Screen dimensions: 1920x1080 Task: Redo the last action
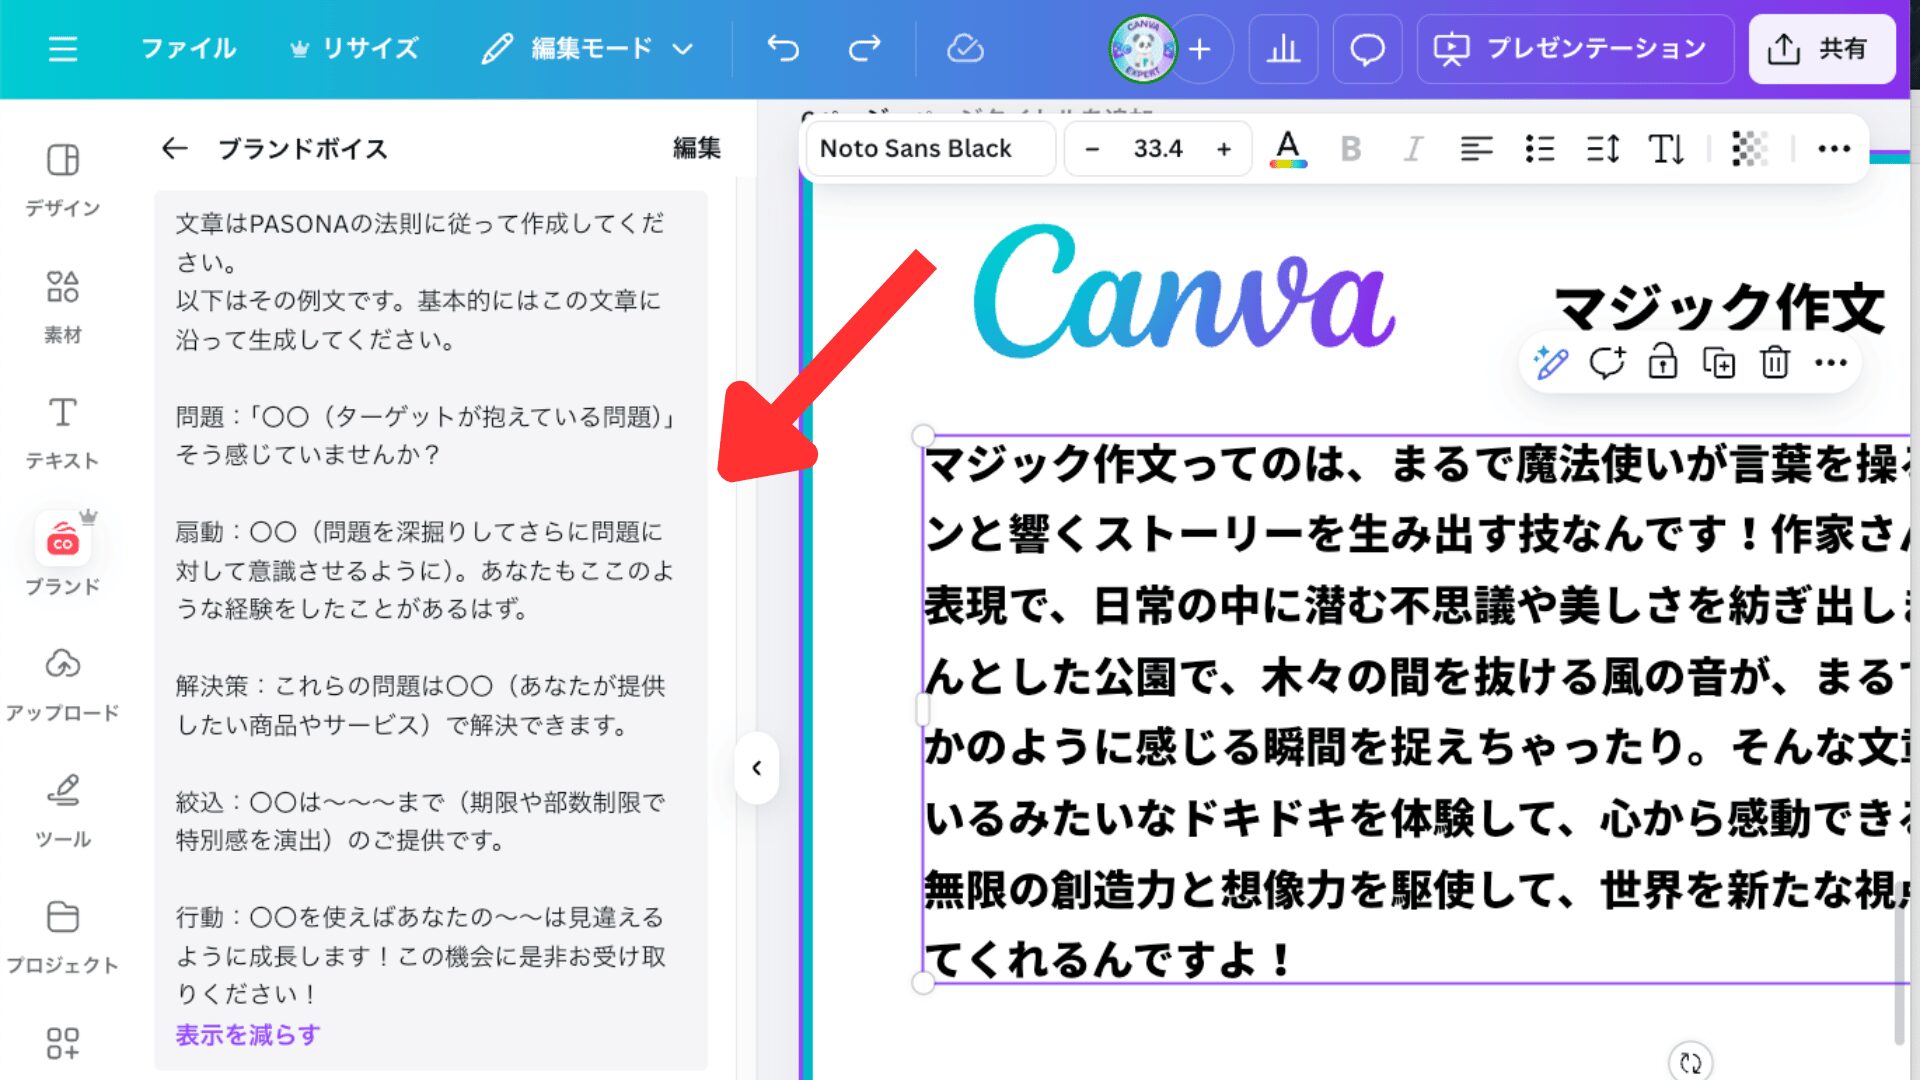[x=864, y=49]
